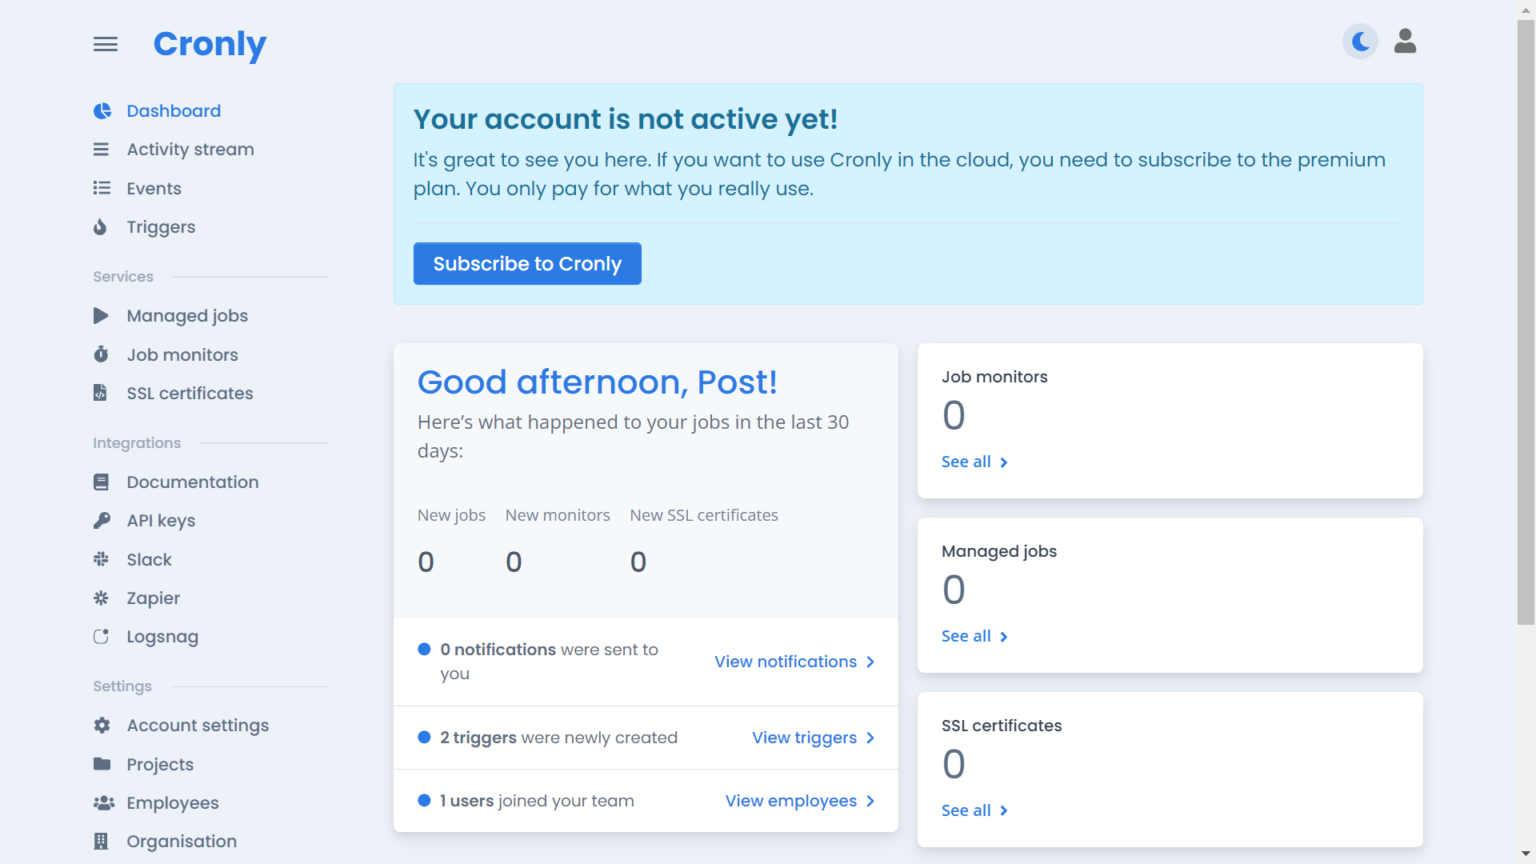This screenshot has width=1536, height=864.
Task: Click See all chevron under SSL certificates
Action: 1004,811
